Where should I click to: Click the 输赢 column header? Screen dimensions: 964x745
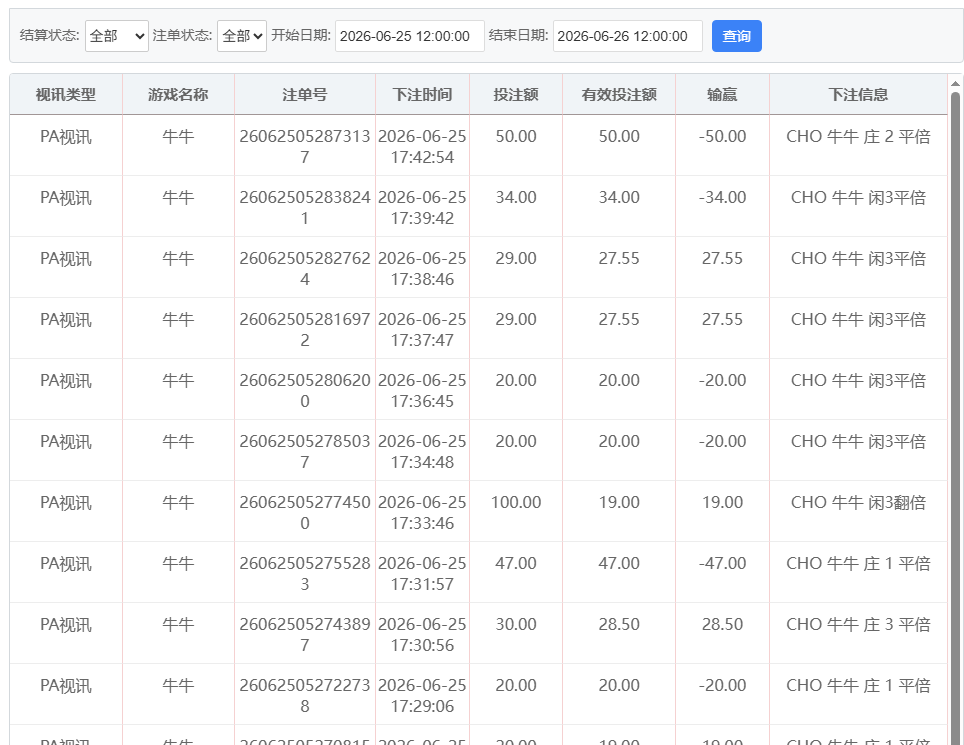coord(722,95)
